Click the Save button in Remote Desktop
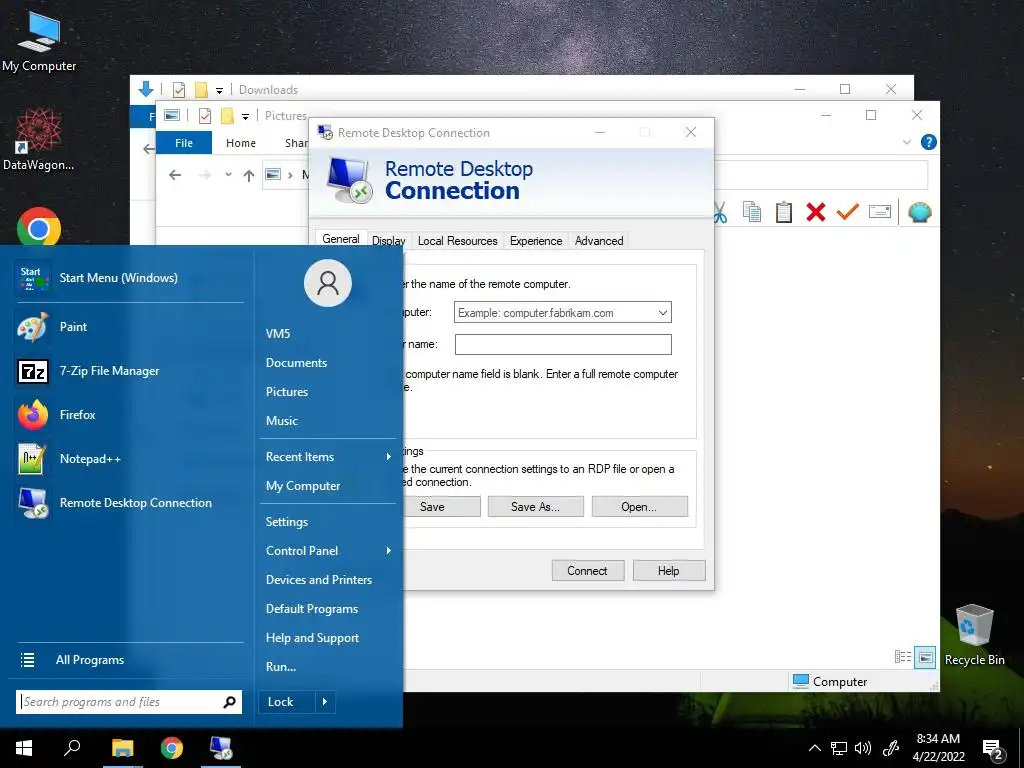This screenshot has width=1024, height=768. pyautogui.click(x=441, y=507)
